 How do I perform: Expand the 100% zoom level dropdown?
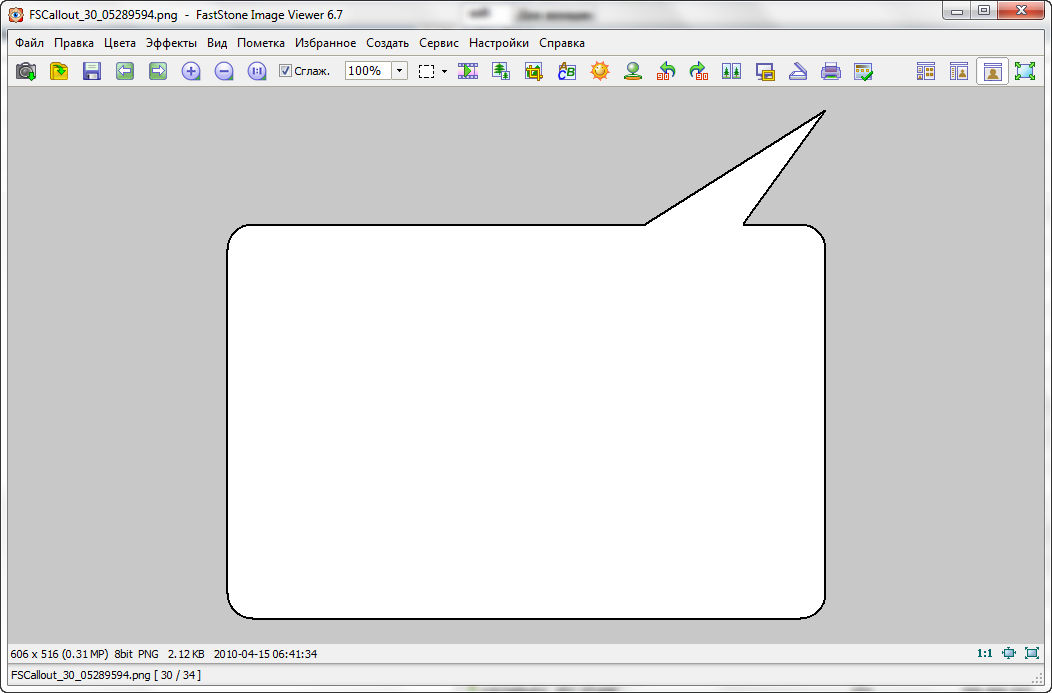click(399, 71)
